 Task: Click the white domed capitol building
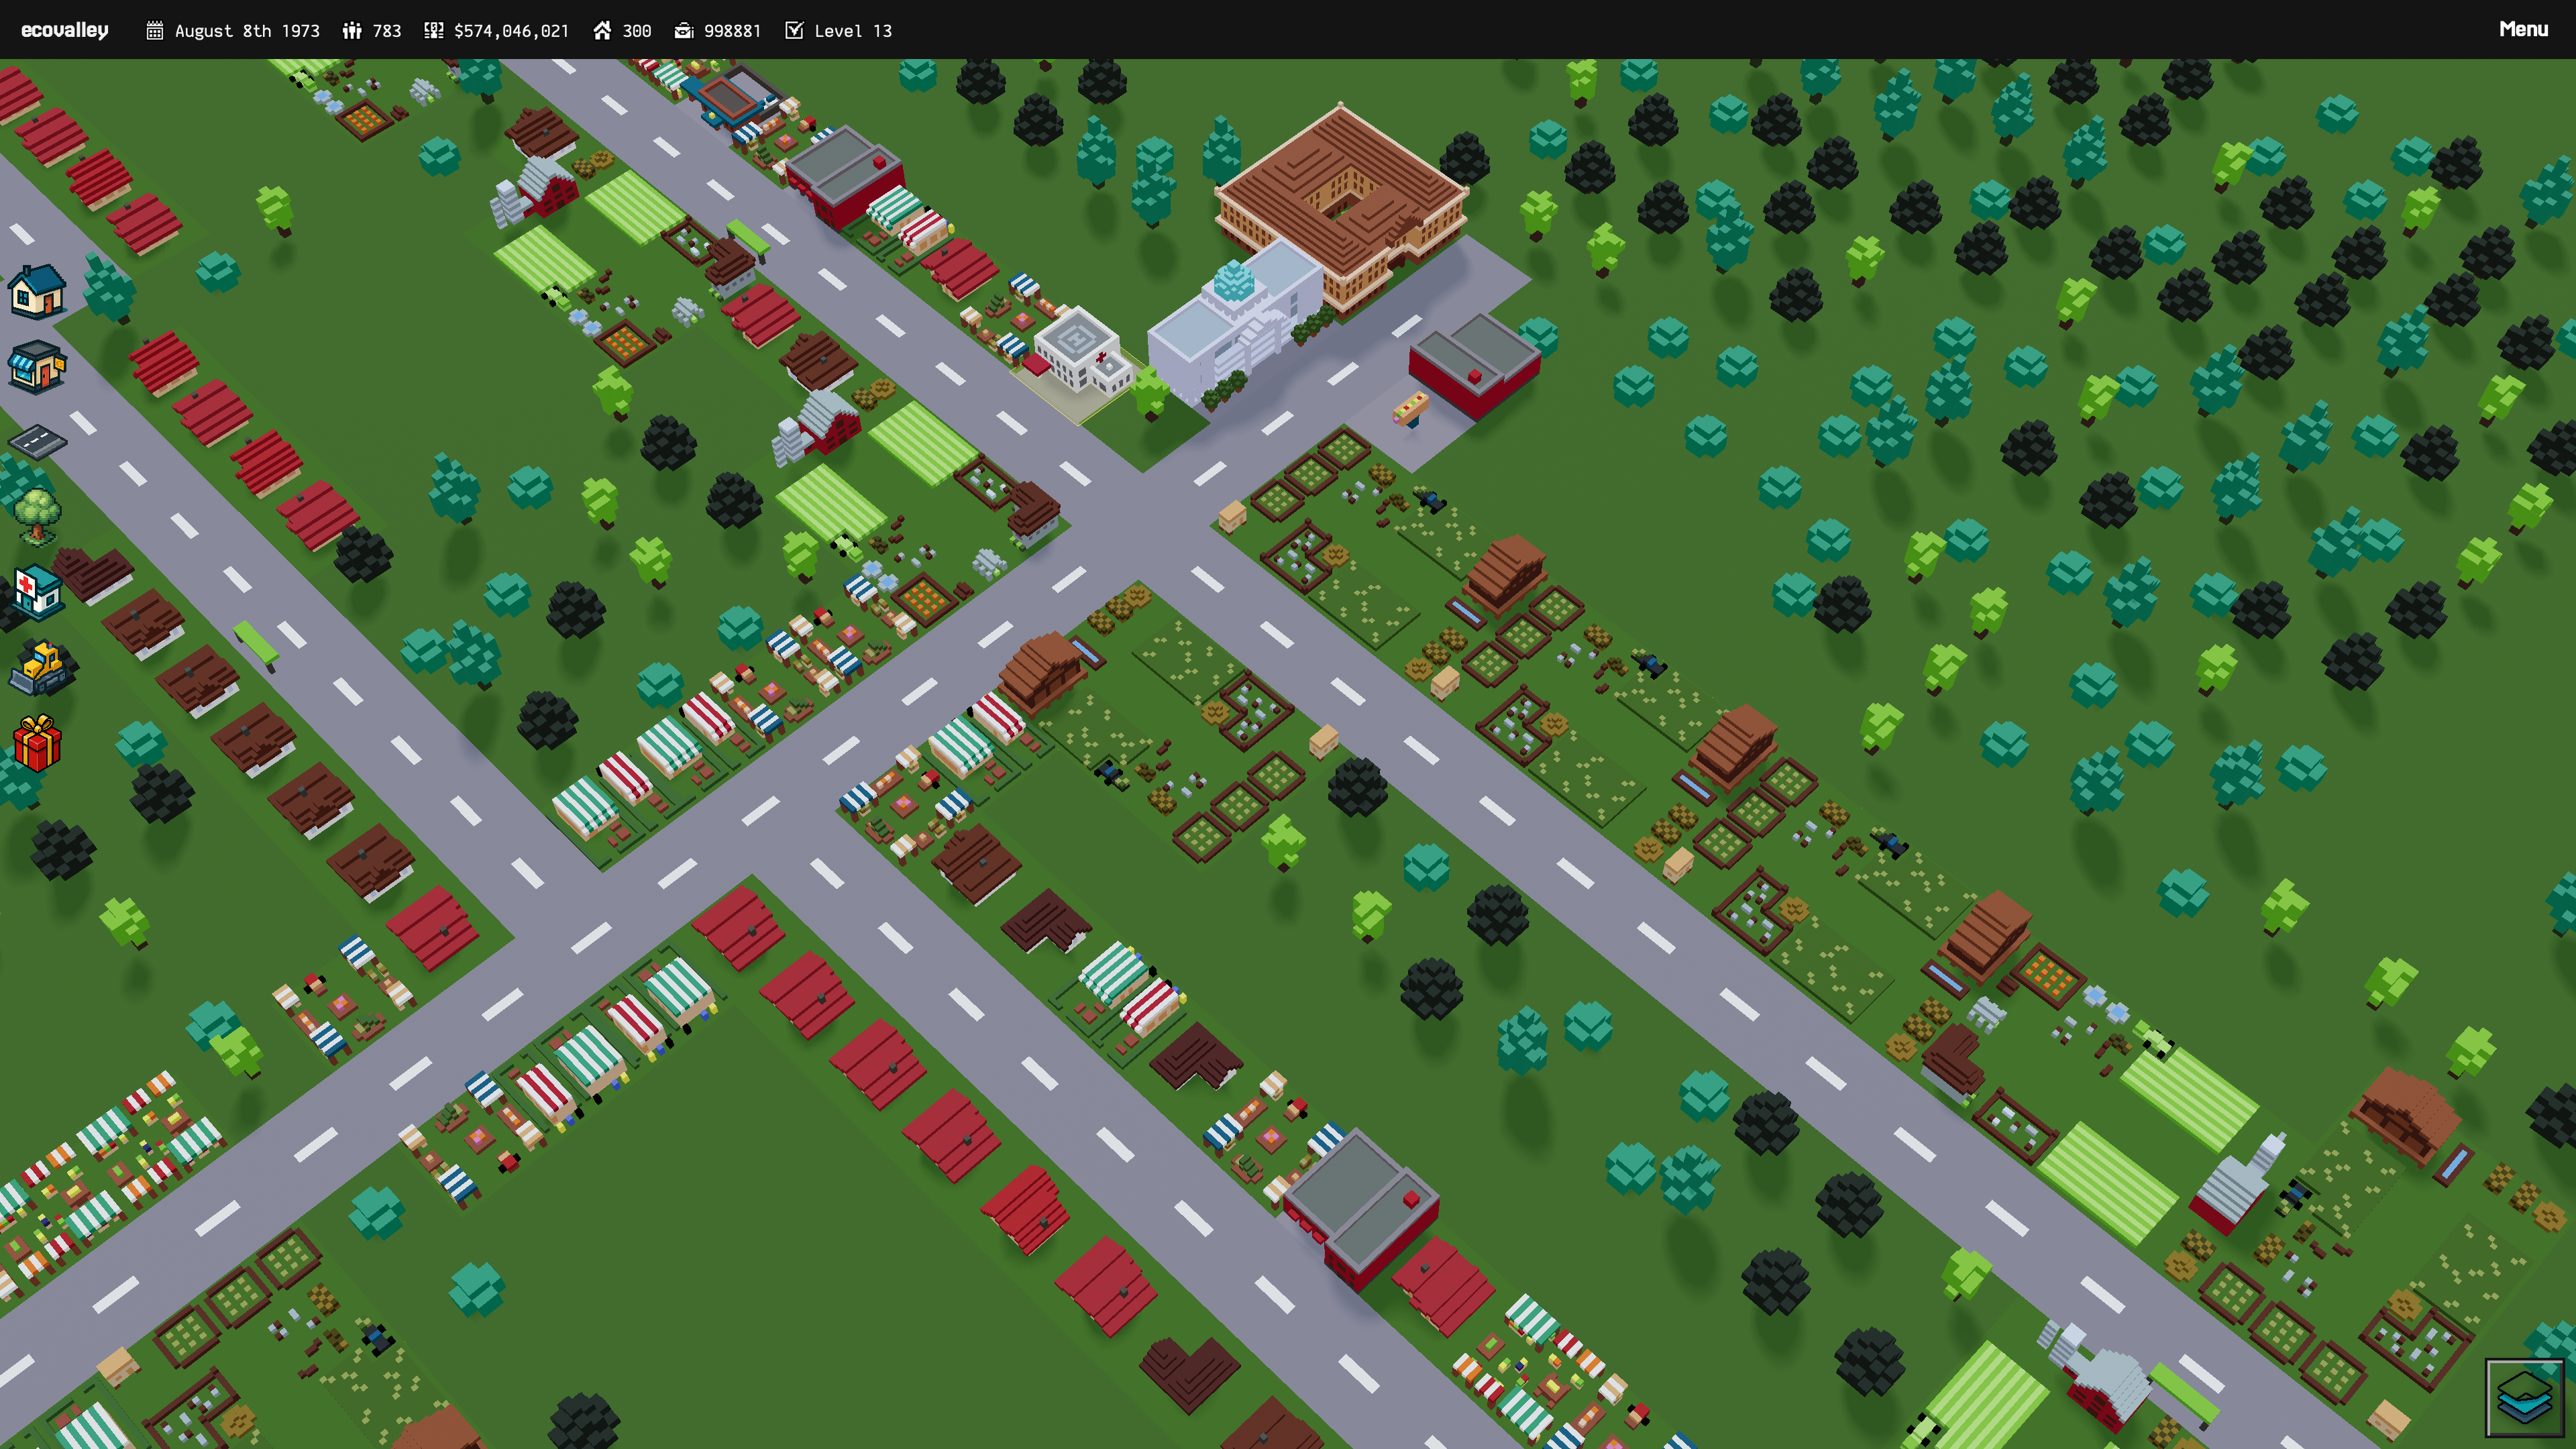(x=1236, y=320)
